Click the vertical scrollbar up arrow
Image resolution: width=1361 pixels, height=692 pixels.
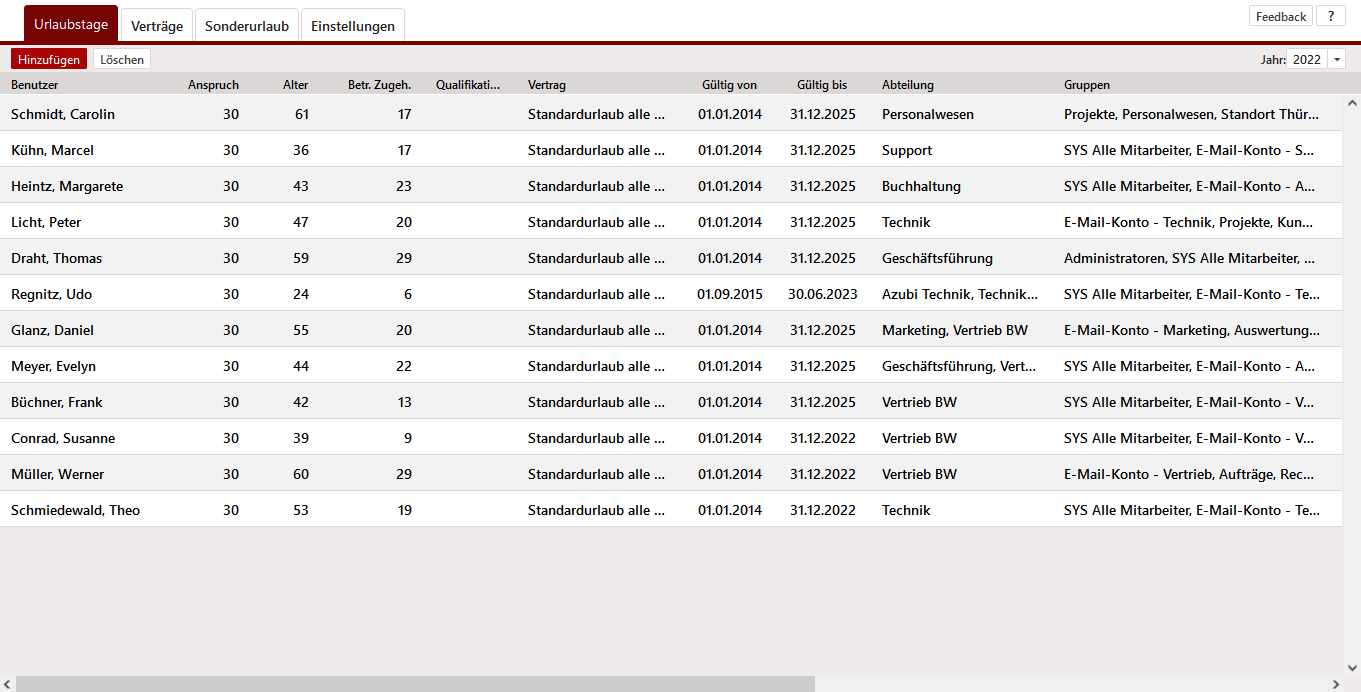pos(1351,103)
